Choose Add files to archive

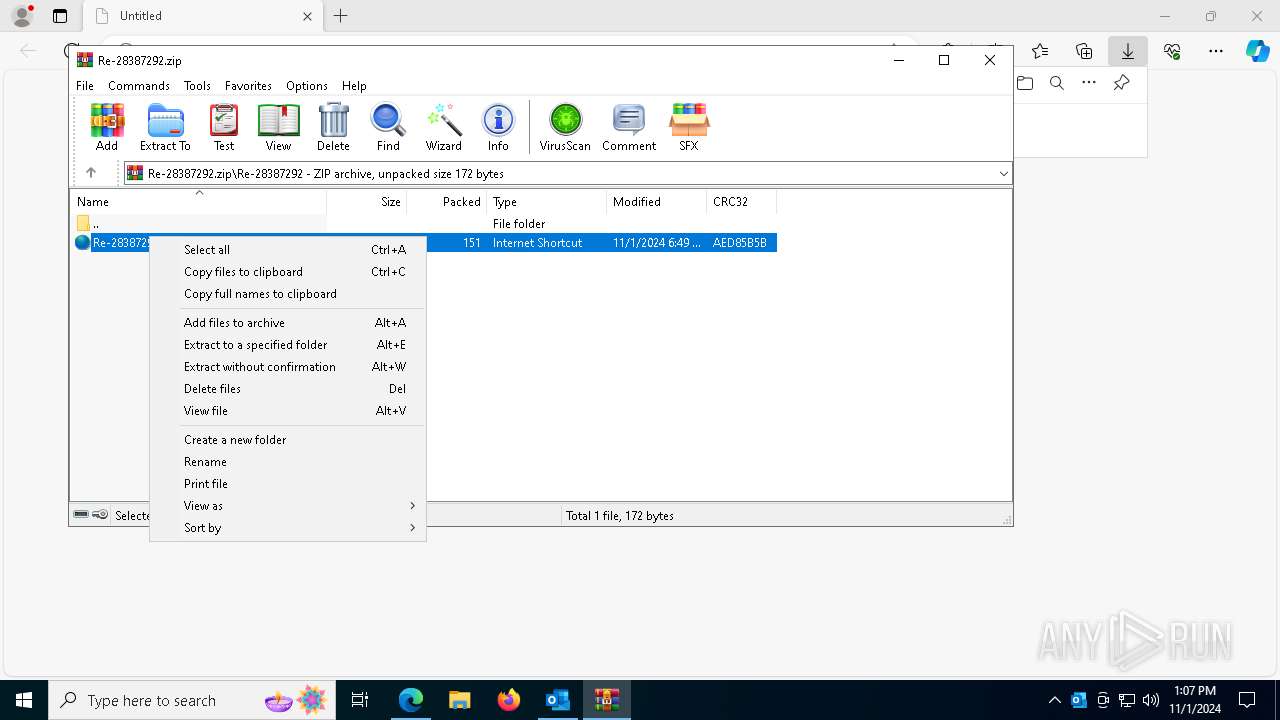288,323
